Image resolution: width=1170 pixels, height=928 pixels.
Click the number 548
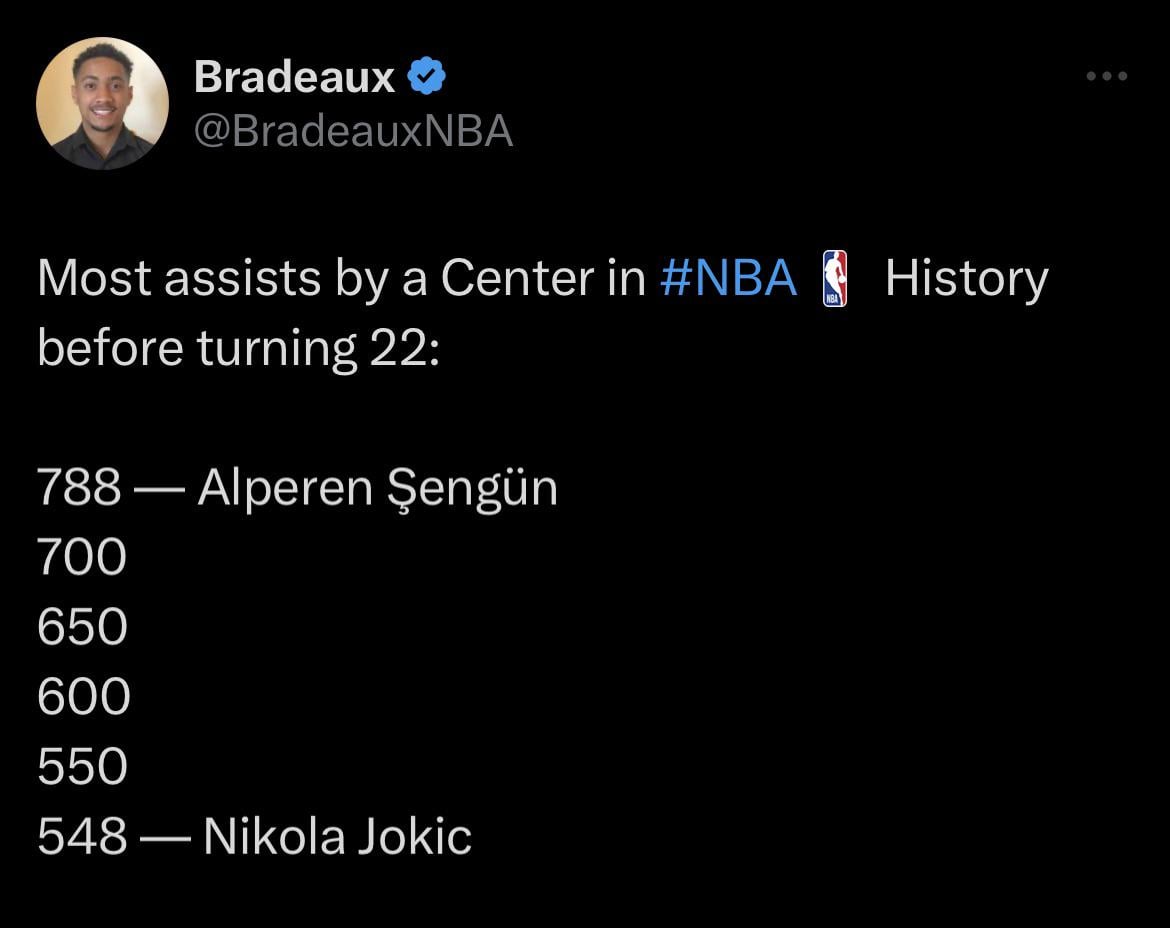[x=82, y=837]
